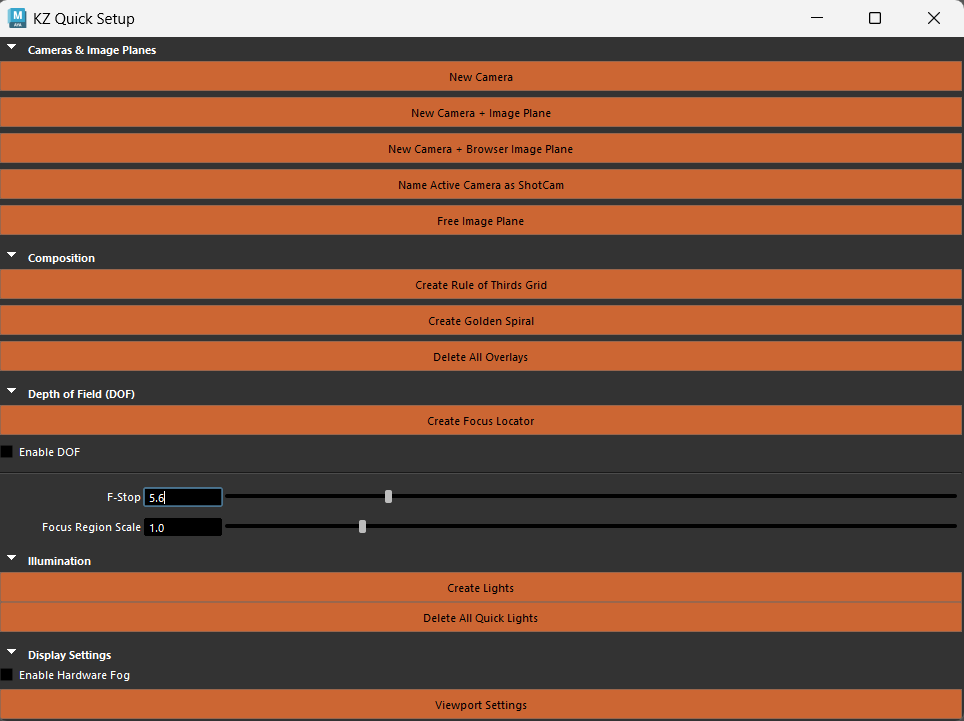Delete All Overlays
Screen dimensions: 964x721
tap(481, 356)
